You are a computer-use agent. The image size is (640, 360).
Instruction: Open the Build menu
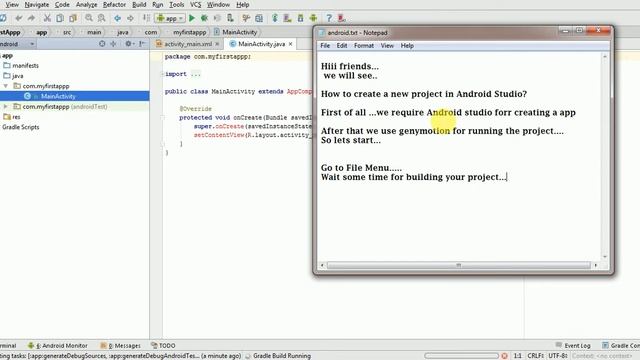pyautogui.click(x=139, y=5)
